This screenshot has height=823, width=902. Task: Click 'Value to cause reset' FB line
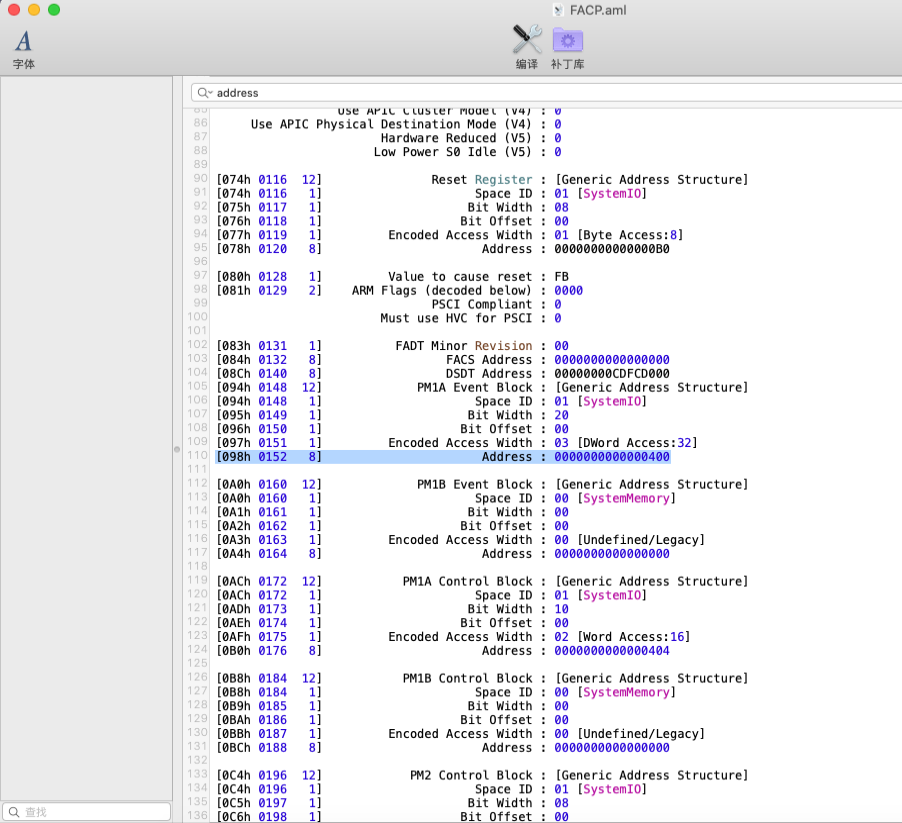(x=460, y=277)
